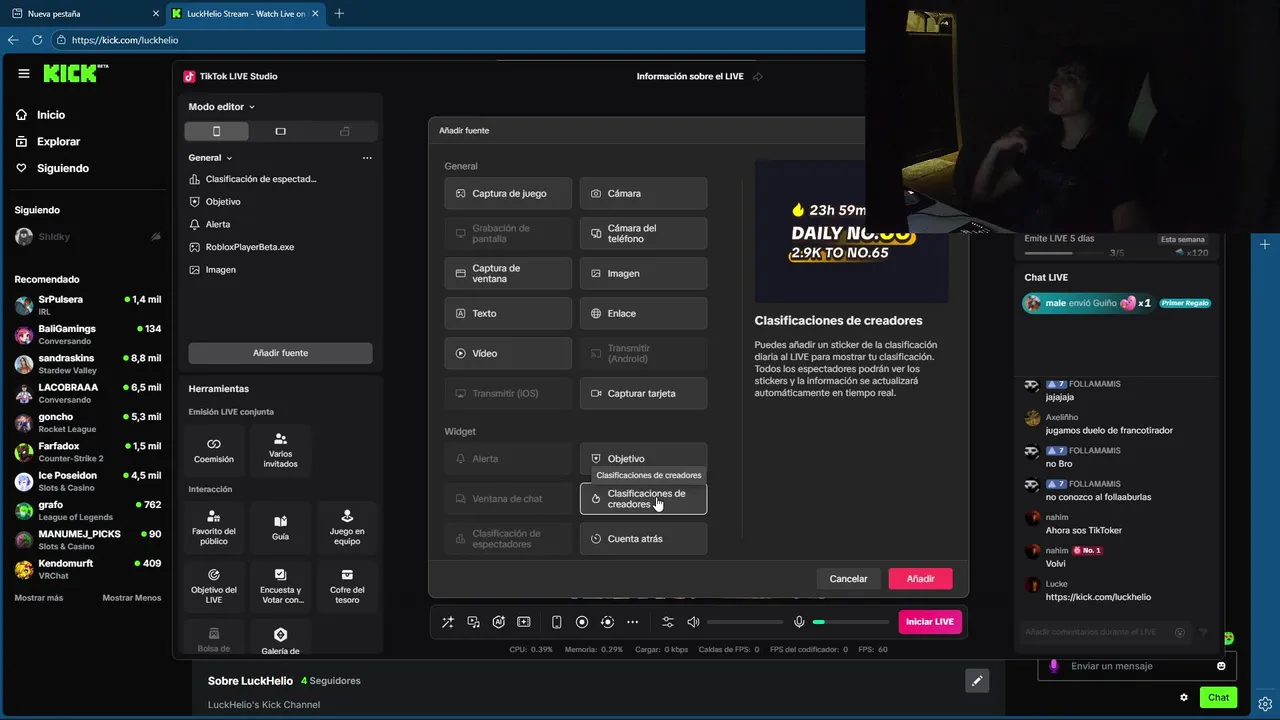The height and width of the screenshot is (720, 1280).
Task: Expand the Modo editor dropdown
Action: coord(222,107)
